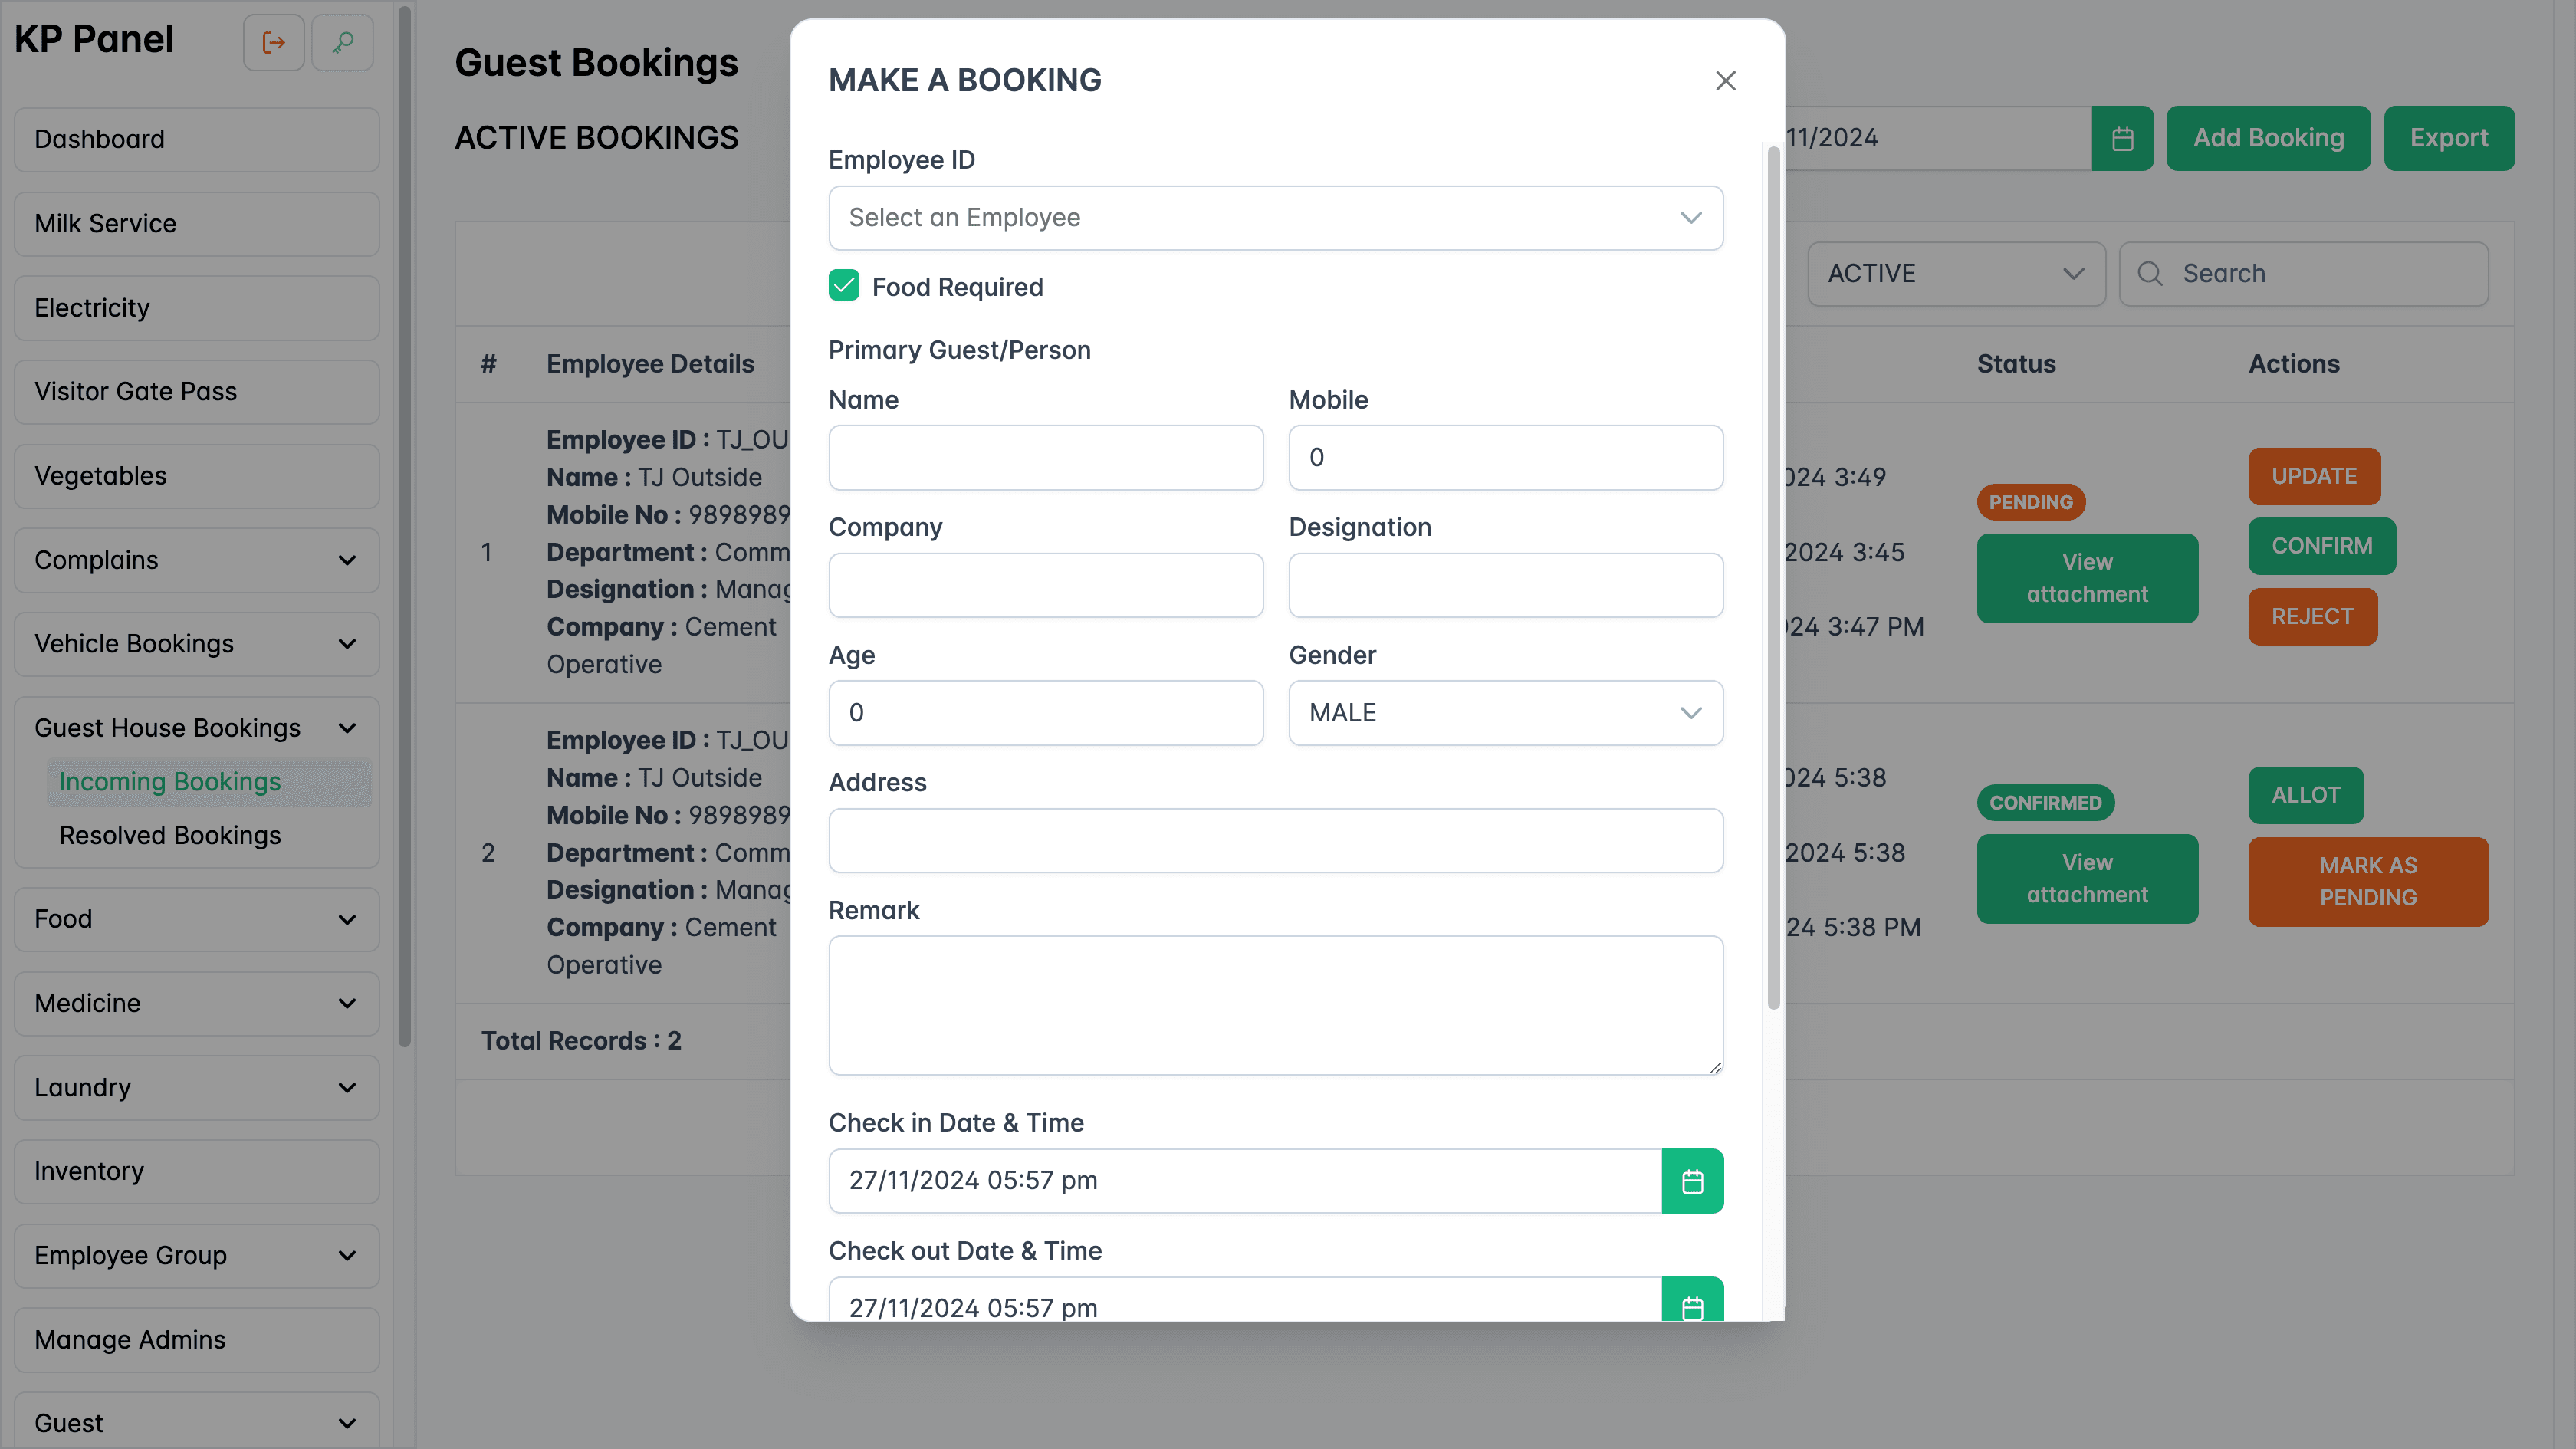Open the date picker calendar beside 11/2024
Image resolution: width=2576 pixels, height=1449 pixels.
[2123, 138]
